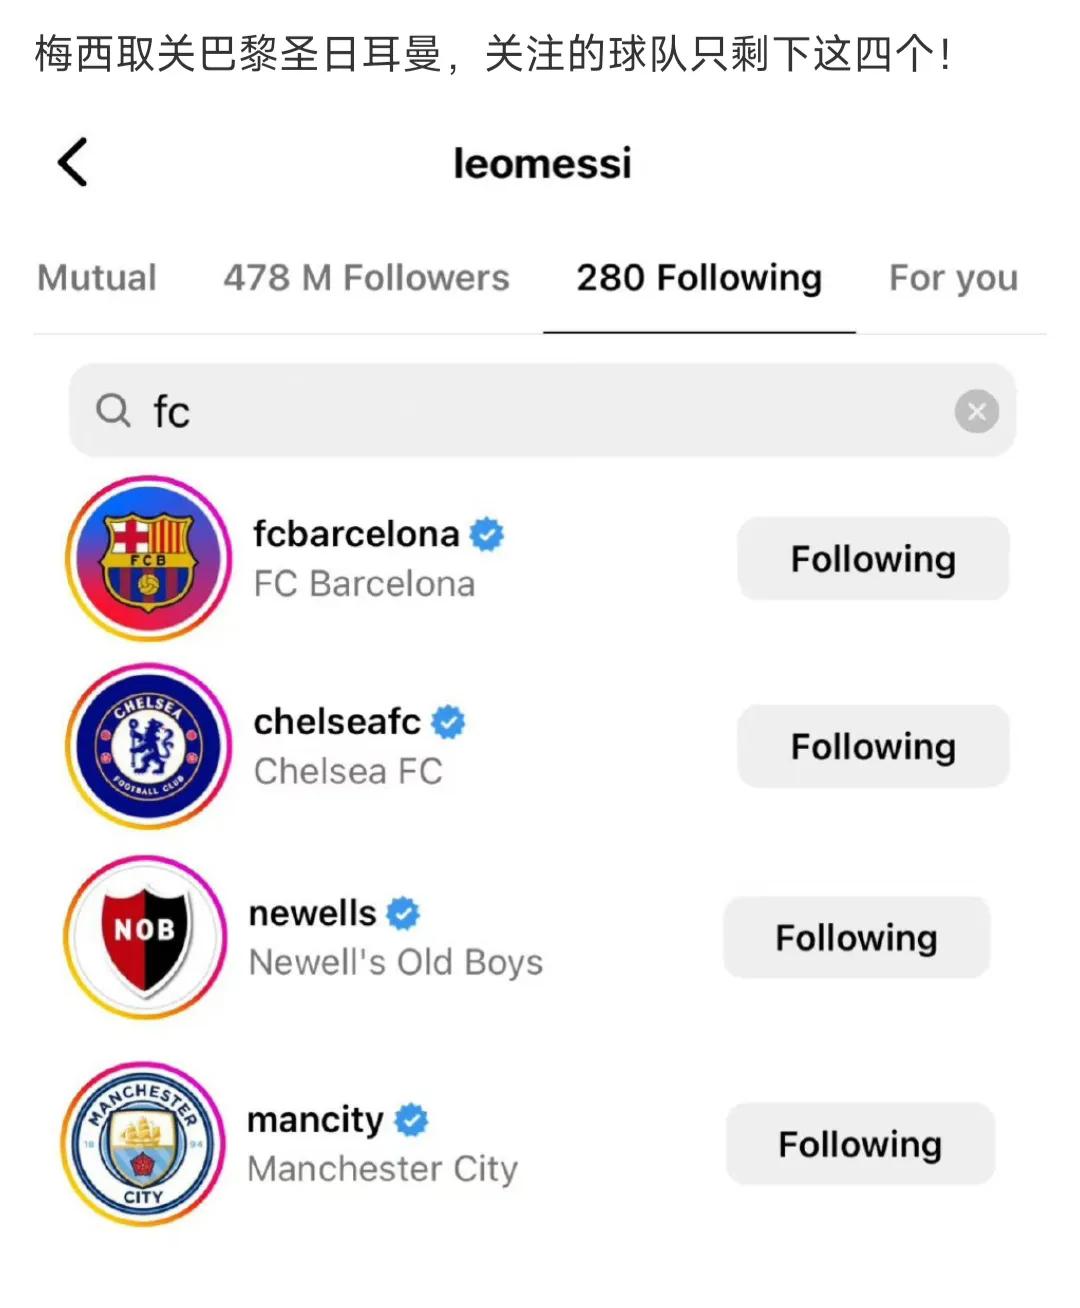Open Newell's Old Boys NOB avatar
This screenshot has width=1080, height=1308.
point(145,938)
